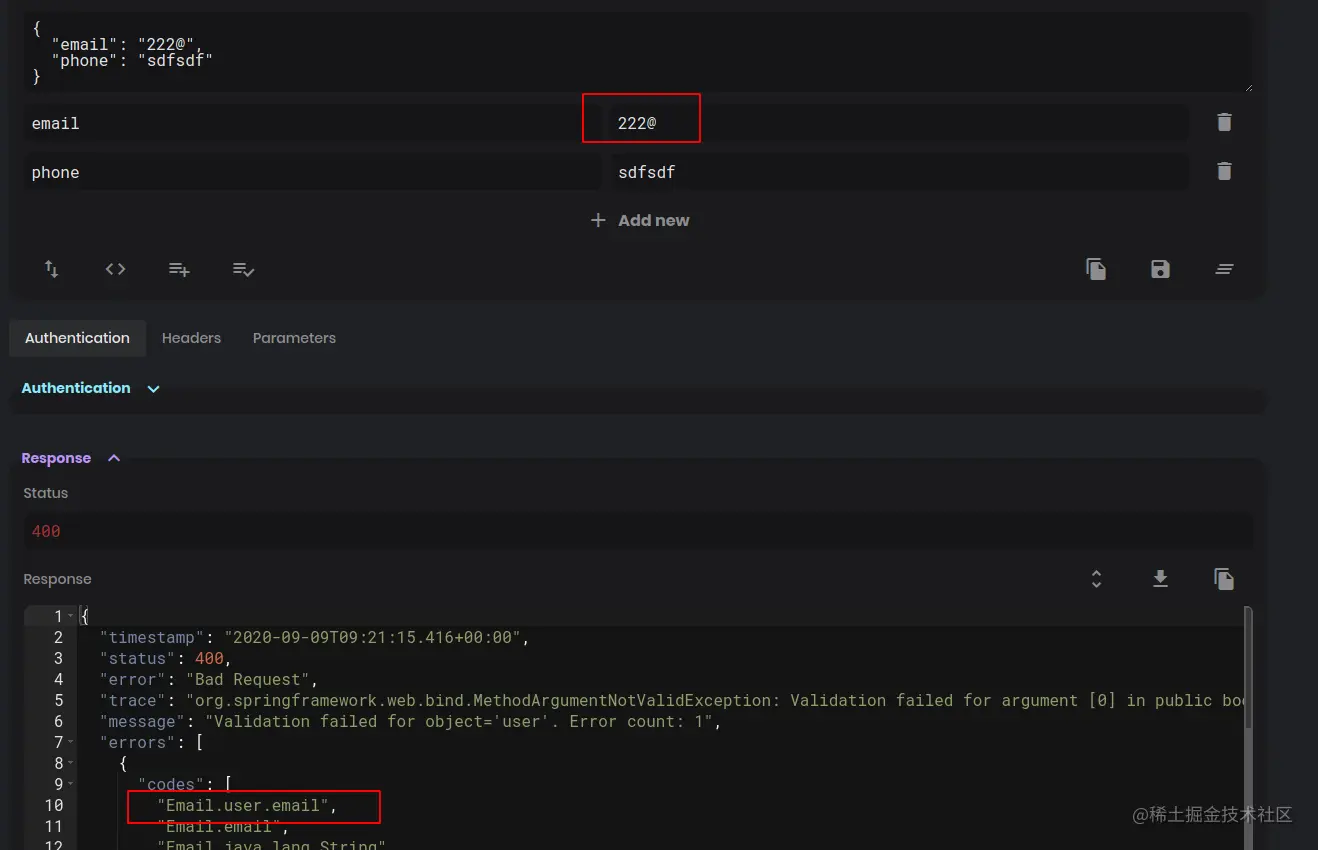Image resolution: width=1318 pixels, height=850 pixels.
Task: Click the "Bad Request" error line
Action: point(208,679)
